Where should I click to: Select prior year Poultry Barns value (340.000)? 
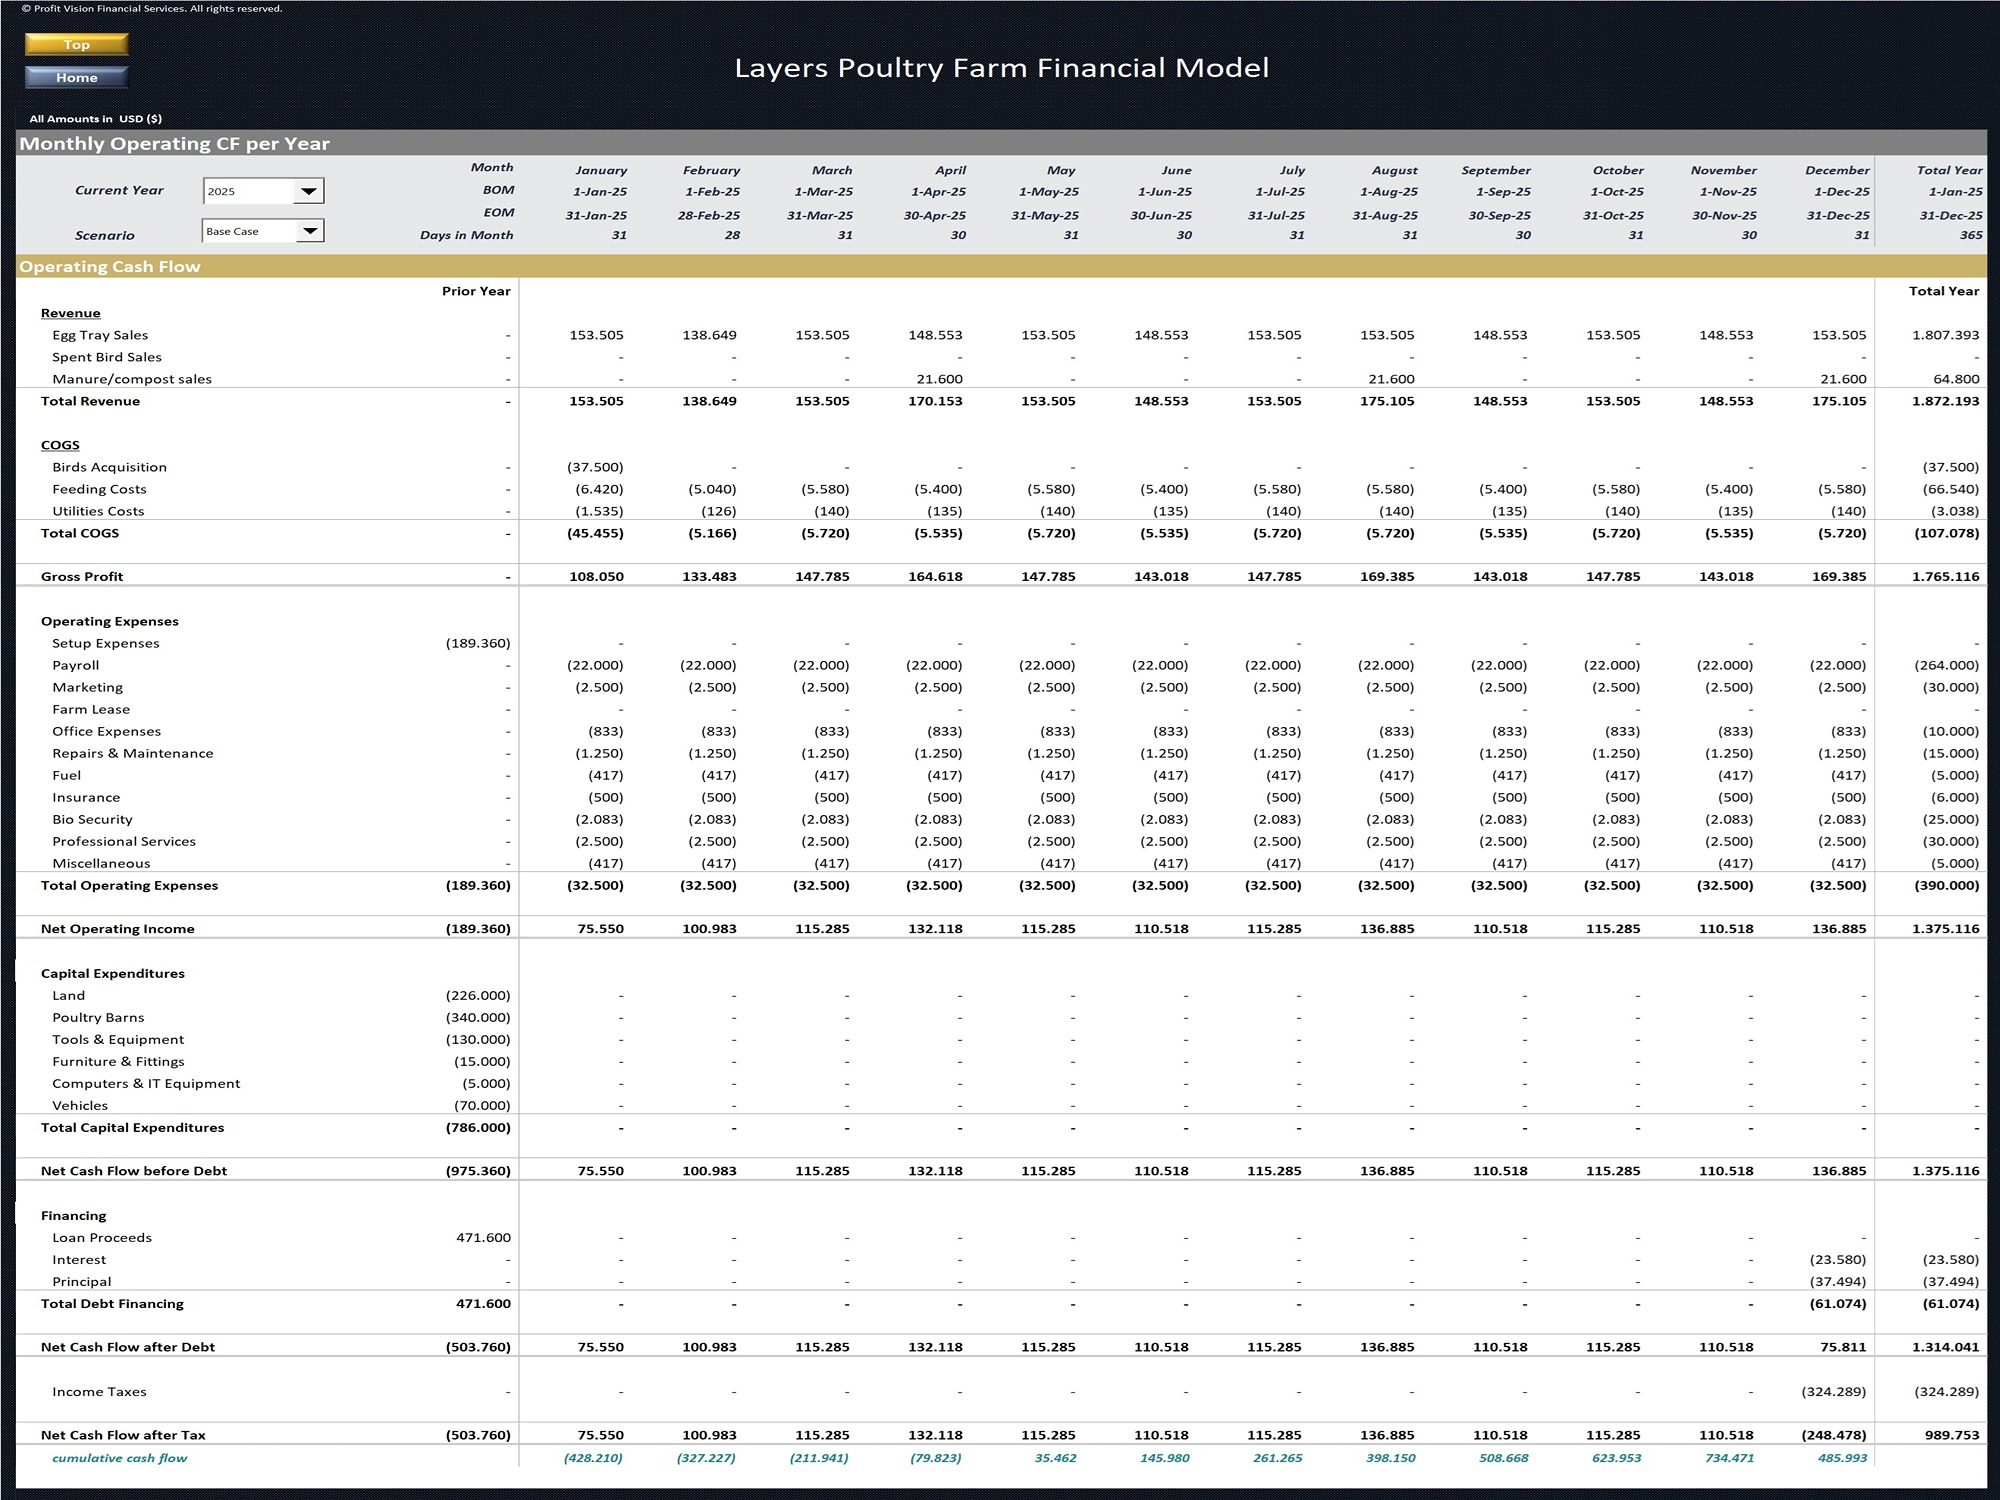478,1017
